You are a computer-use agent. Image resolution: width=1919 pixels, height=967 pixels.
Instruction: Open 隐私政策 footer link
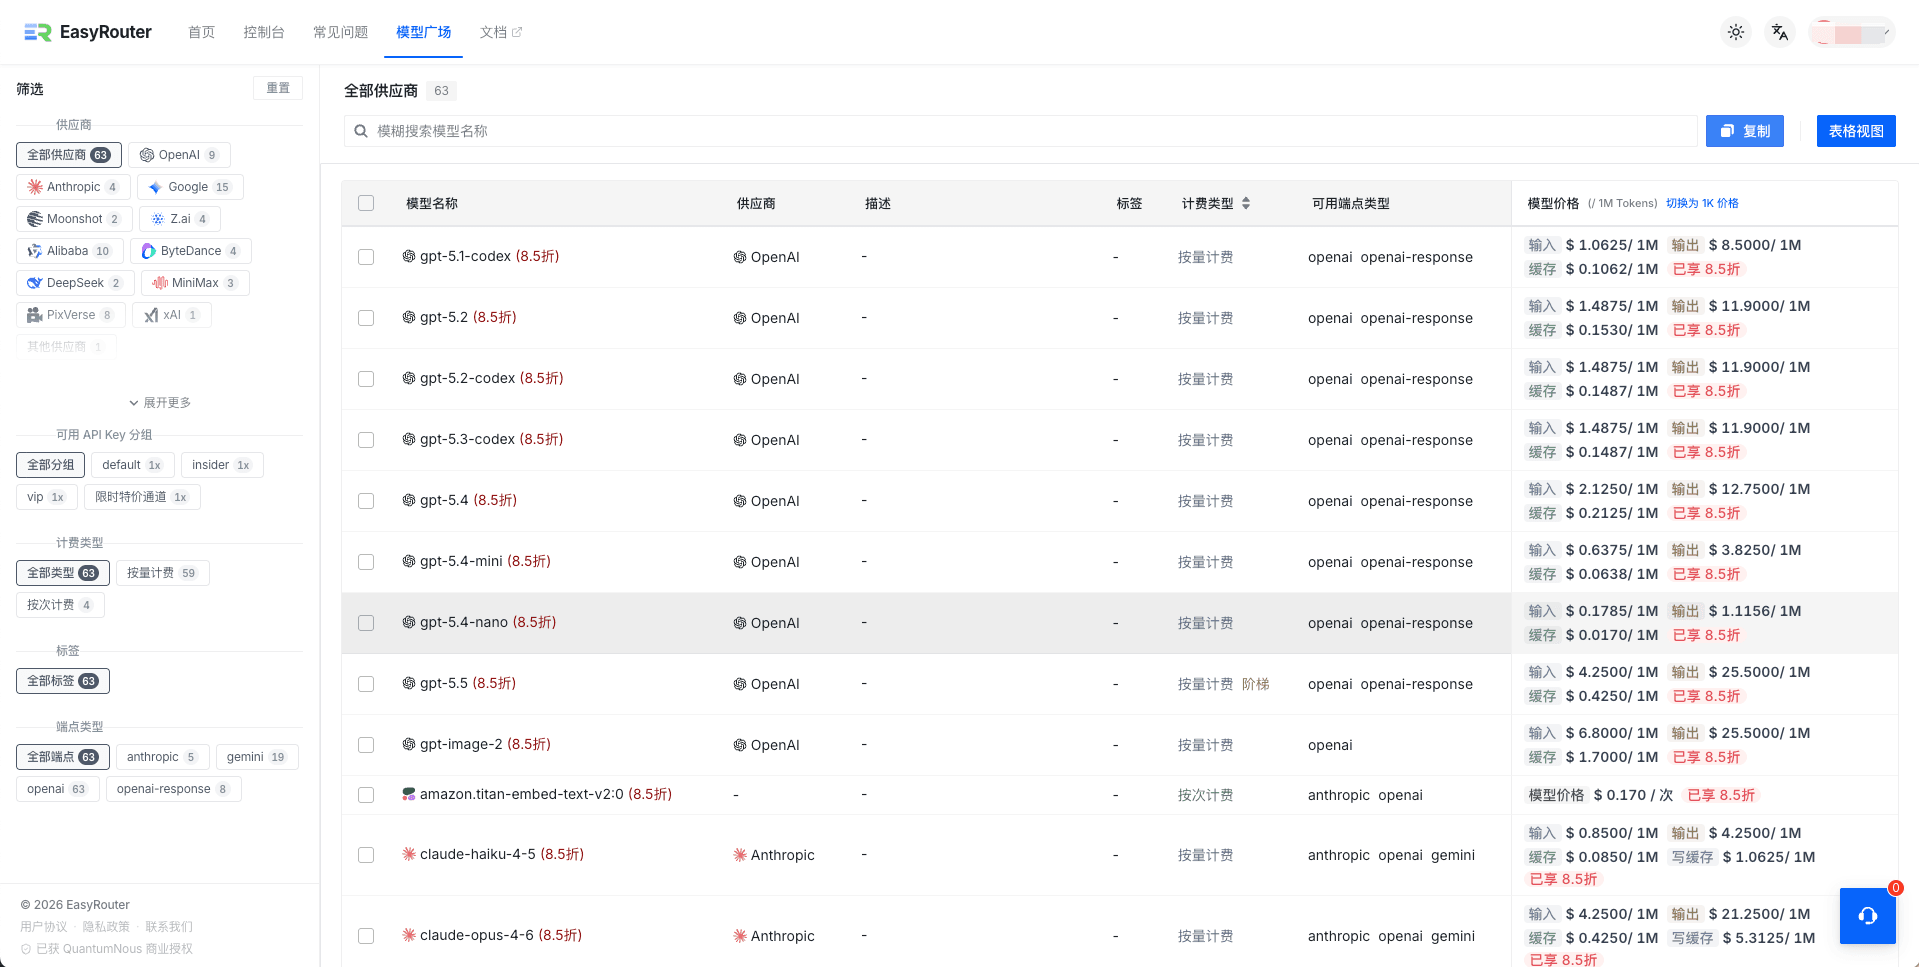(106, 927)
